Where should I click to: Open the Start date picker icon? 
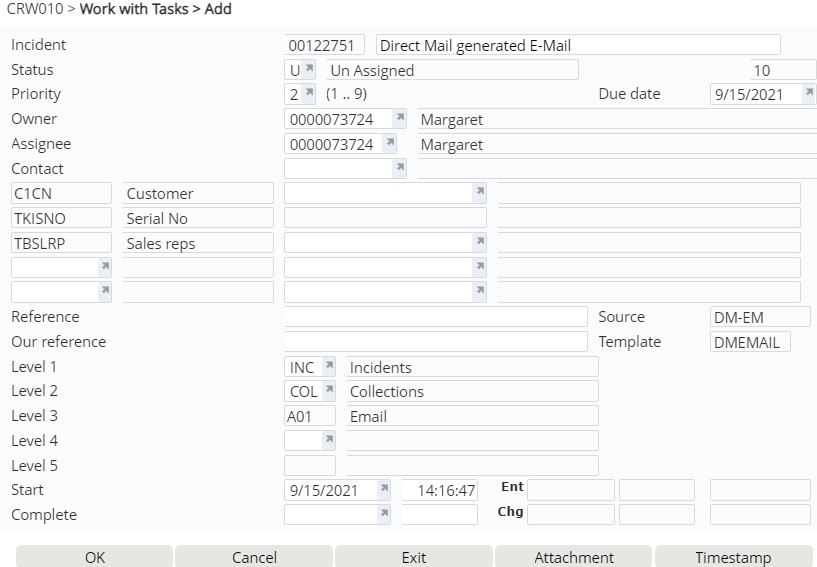[383, 490]
